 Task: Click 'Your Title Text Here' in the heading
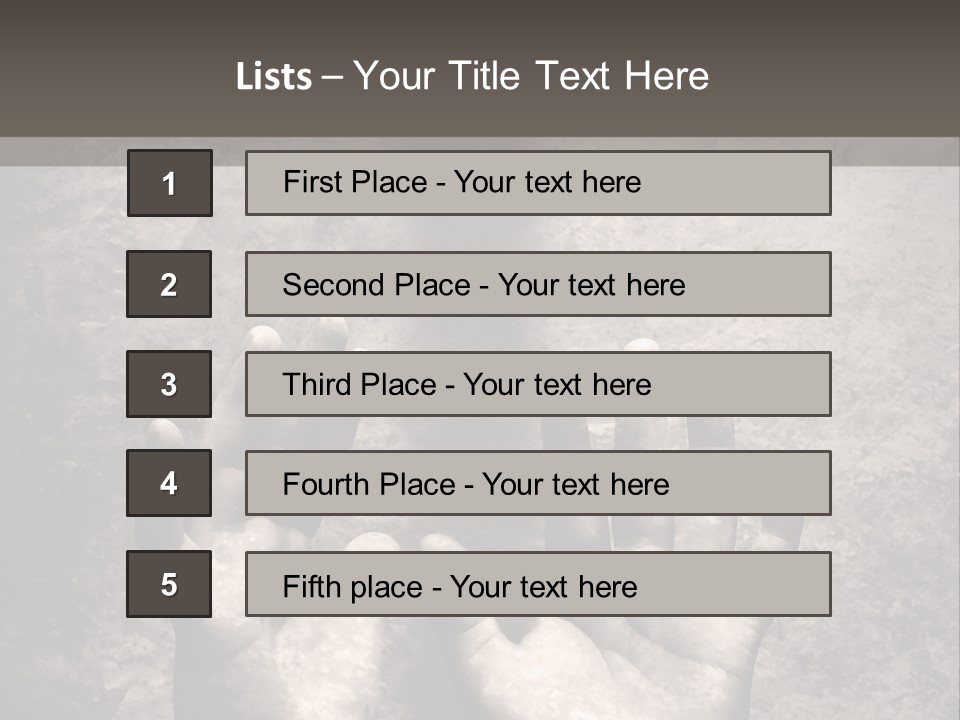click(531, 77)
